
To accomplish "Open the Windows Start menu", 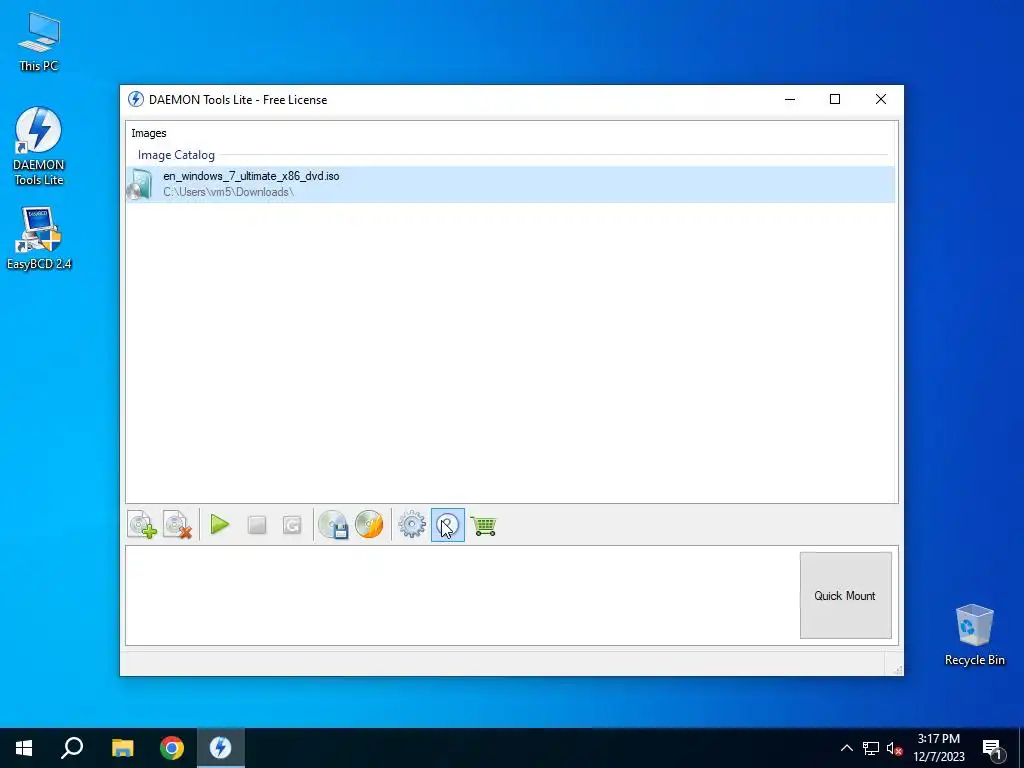I will [24, 748].
